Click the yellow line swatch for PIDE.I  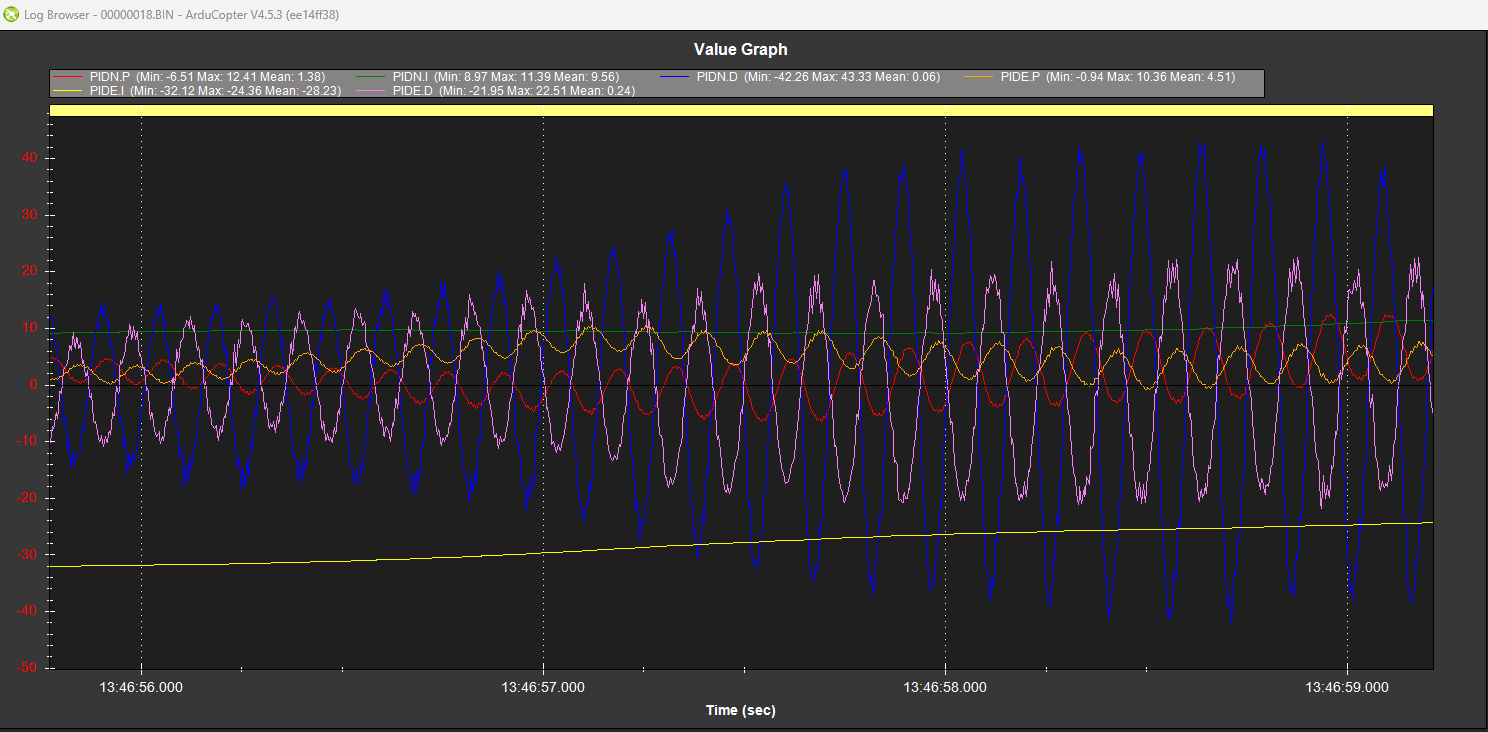(x=68, y=90)
